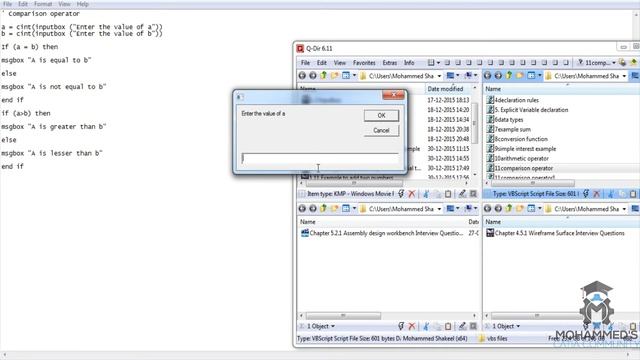The width and height of the screenshot is (640, 360).
Task: Go back in top-left Q-Dir pane
Action: coord(302,76)
